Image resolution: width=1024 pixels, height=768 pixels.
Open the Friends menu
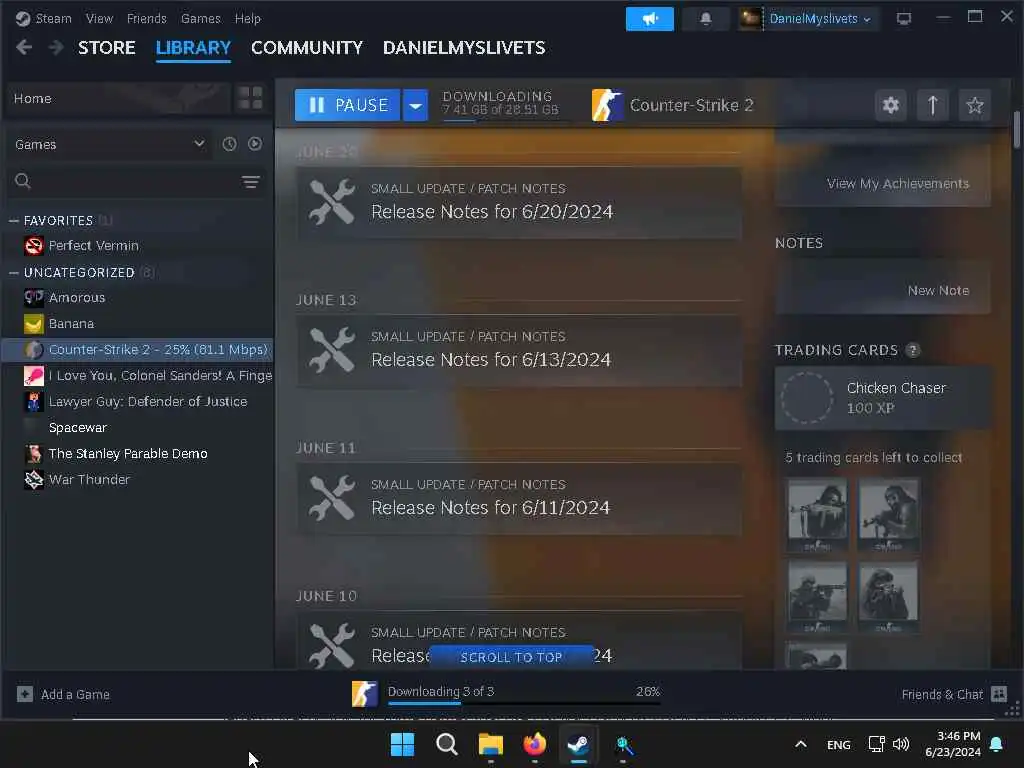[146, 18]
